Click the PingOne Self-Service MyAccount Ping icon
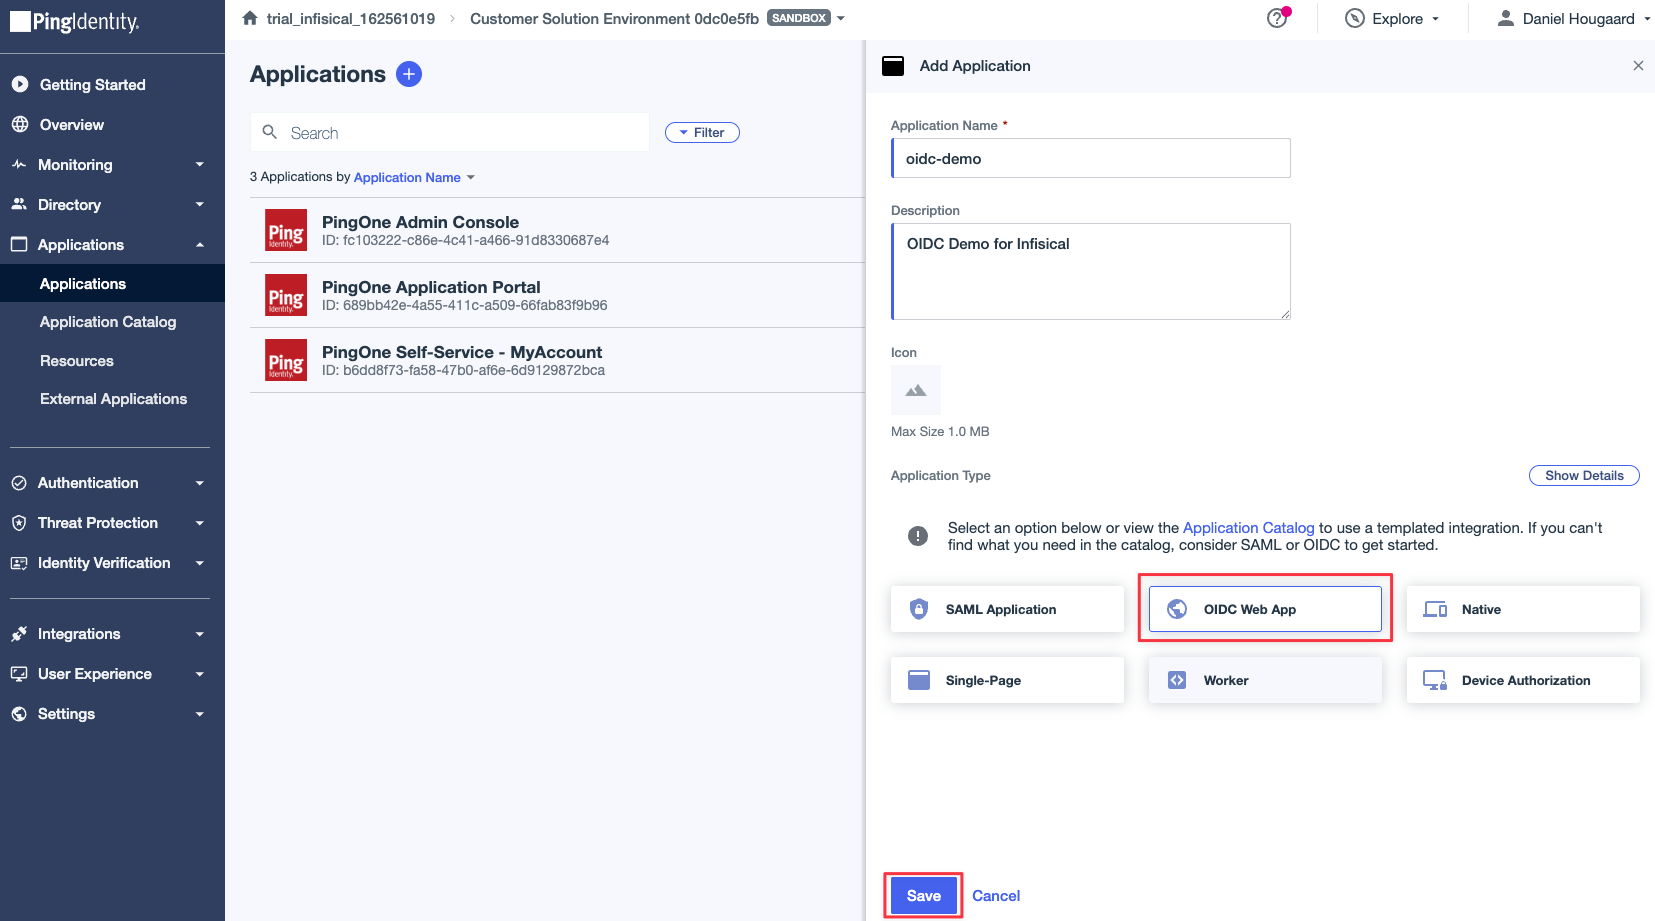 pos(286,360)
